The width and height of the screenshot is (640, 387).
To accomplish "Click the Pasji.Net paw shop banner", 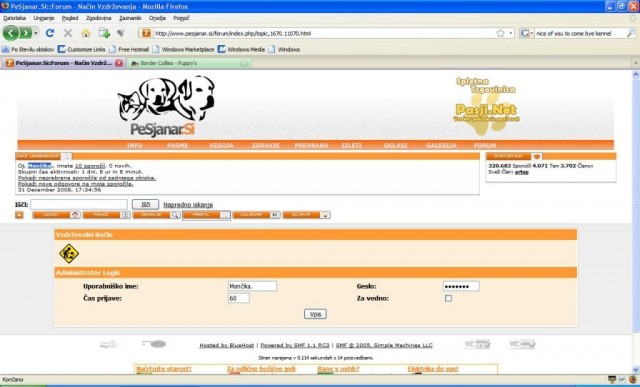I will pyautogui.click(x=486, y=106).
